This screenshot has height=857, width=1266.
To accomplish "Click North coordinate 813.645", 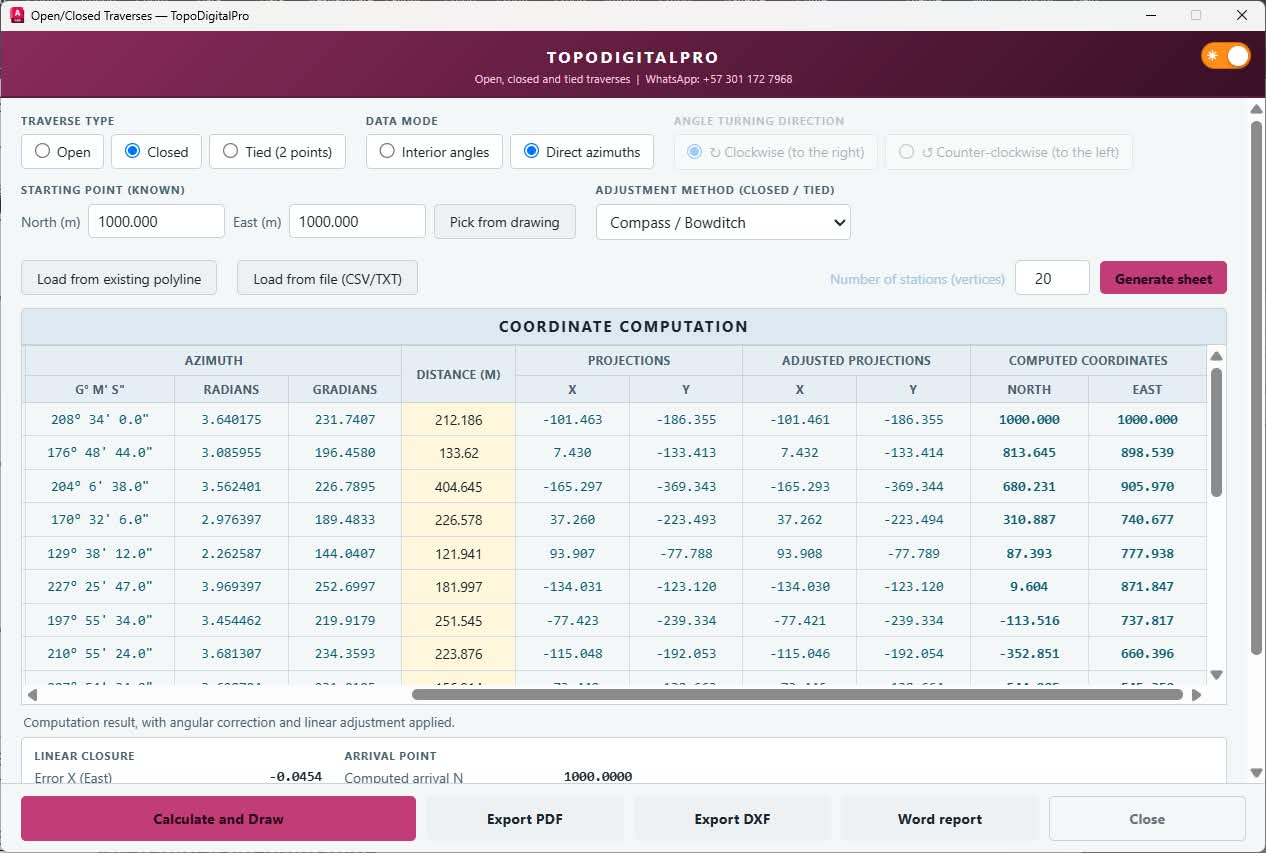I will (x=1029, y=453).
